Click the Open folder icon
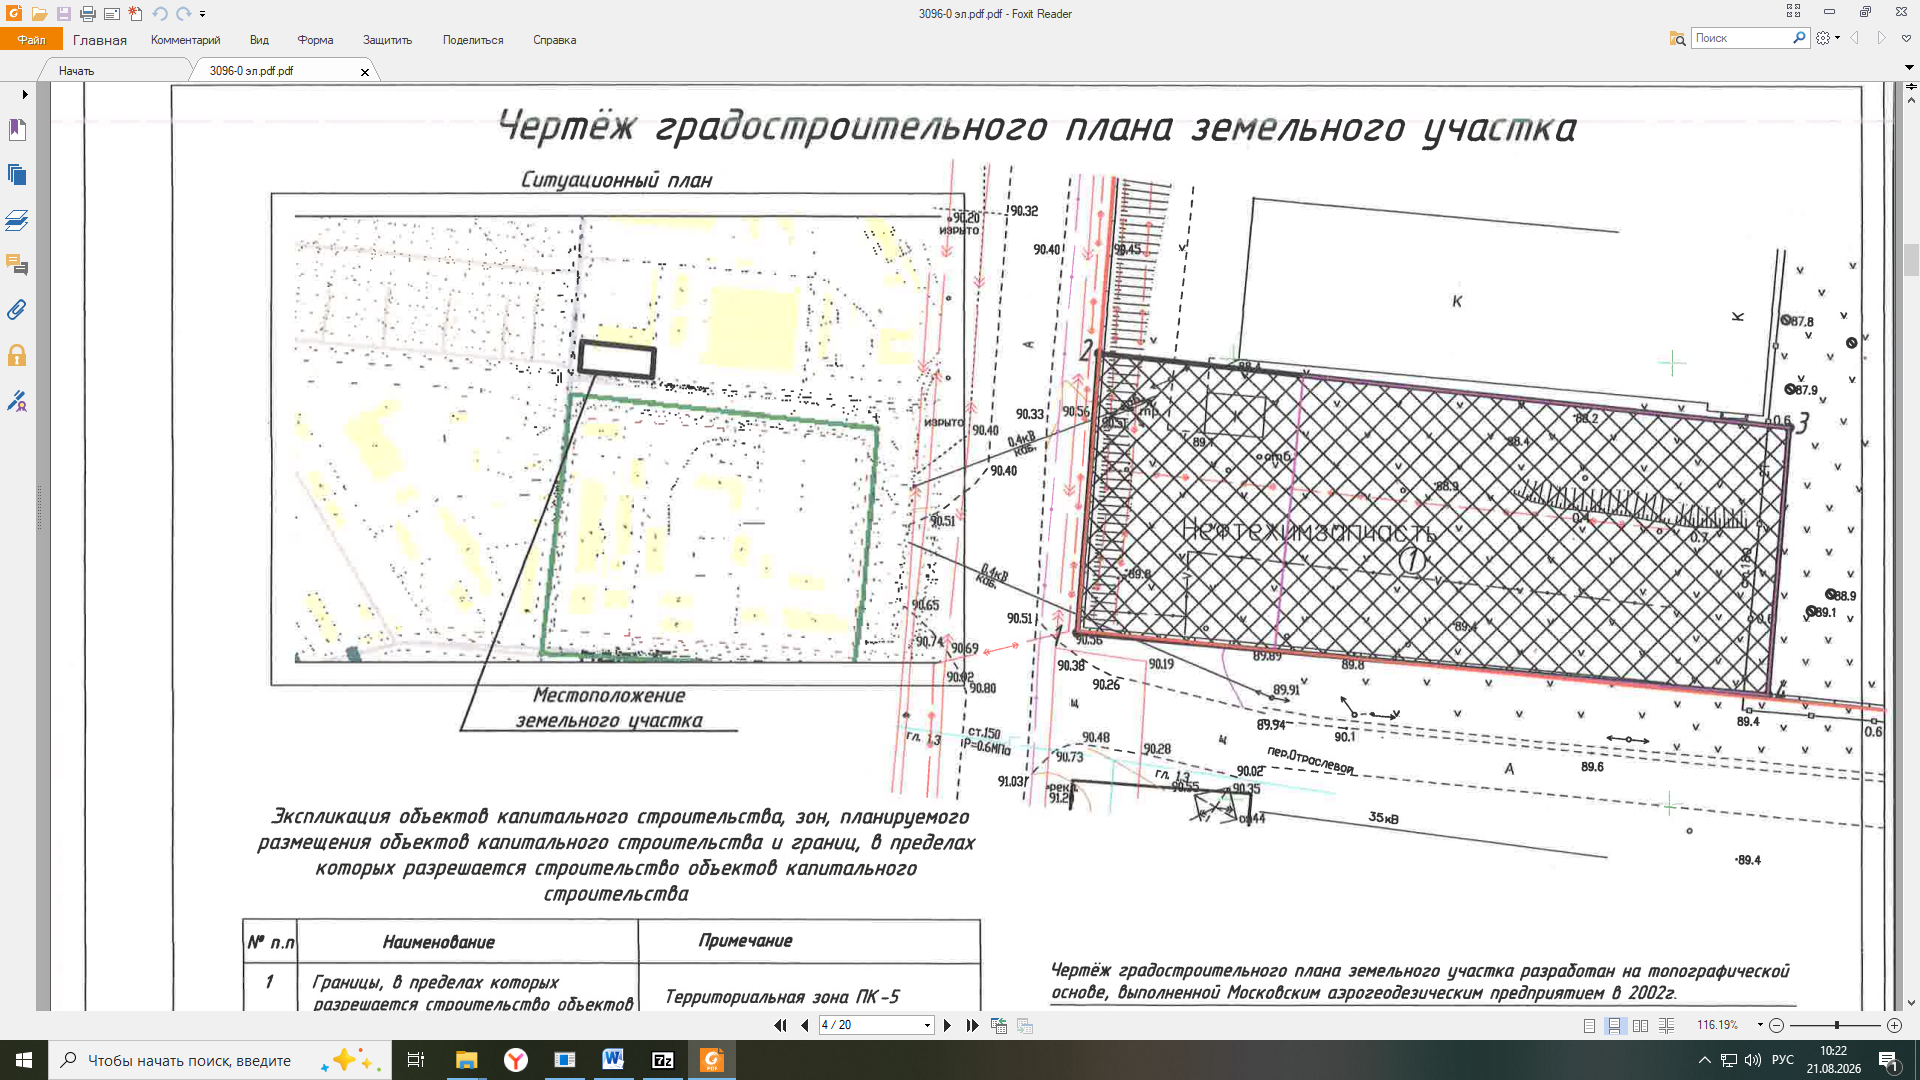This screenshot has height=1080, width=1920. (39, 14)
